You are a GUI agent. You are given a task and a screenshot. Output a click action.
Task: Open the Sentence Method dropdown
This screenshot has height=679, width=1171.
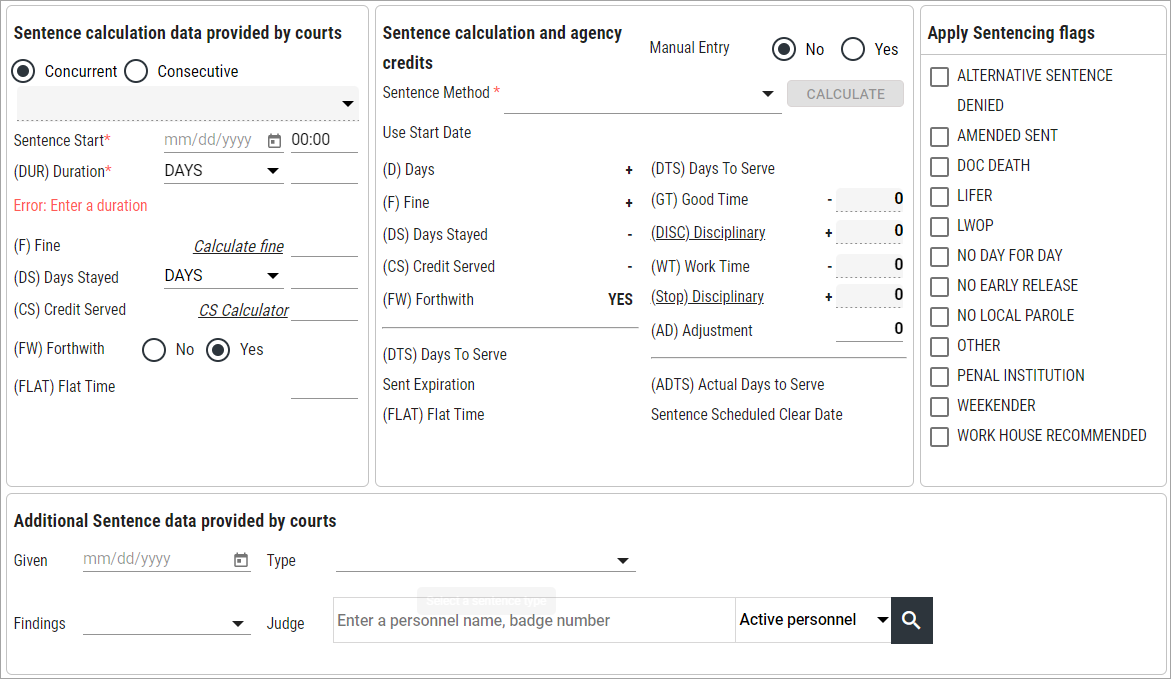tap(642, 94)
